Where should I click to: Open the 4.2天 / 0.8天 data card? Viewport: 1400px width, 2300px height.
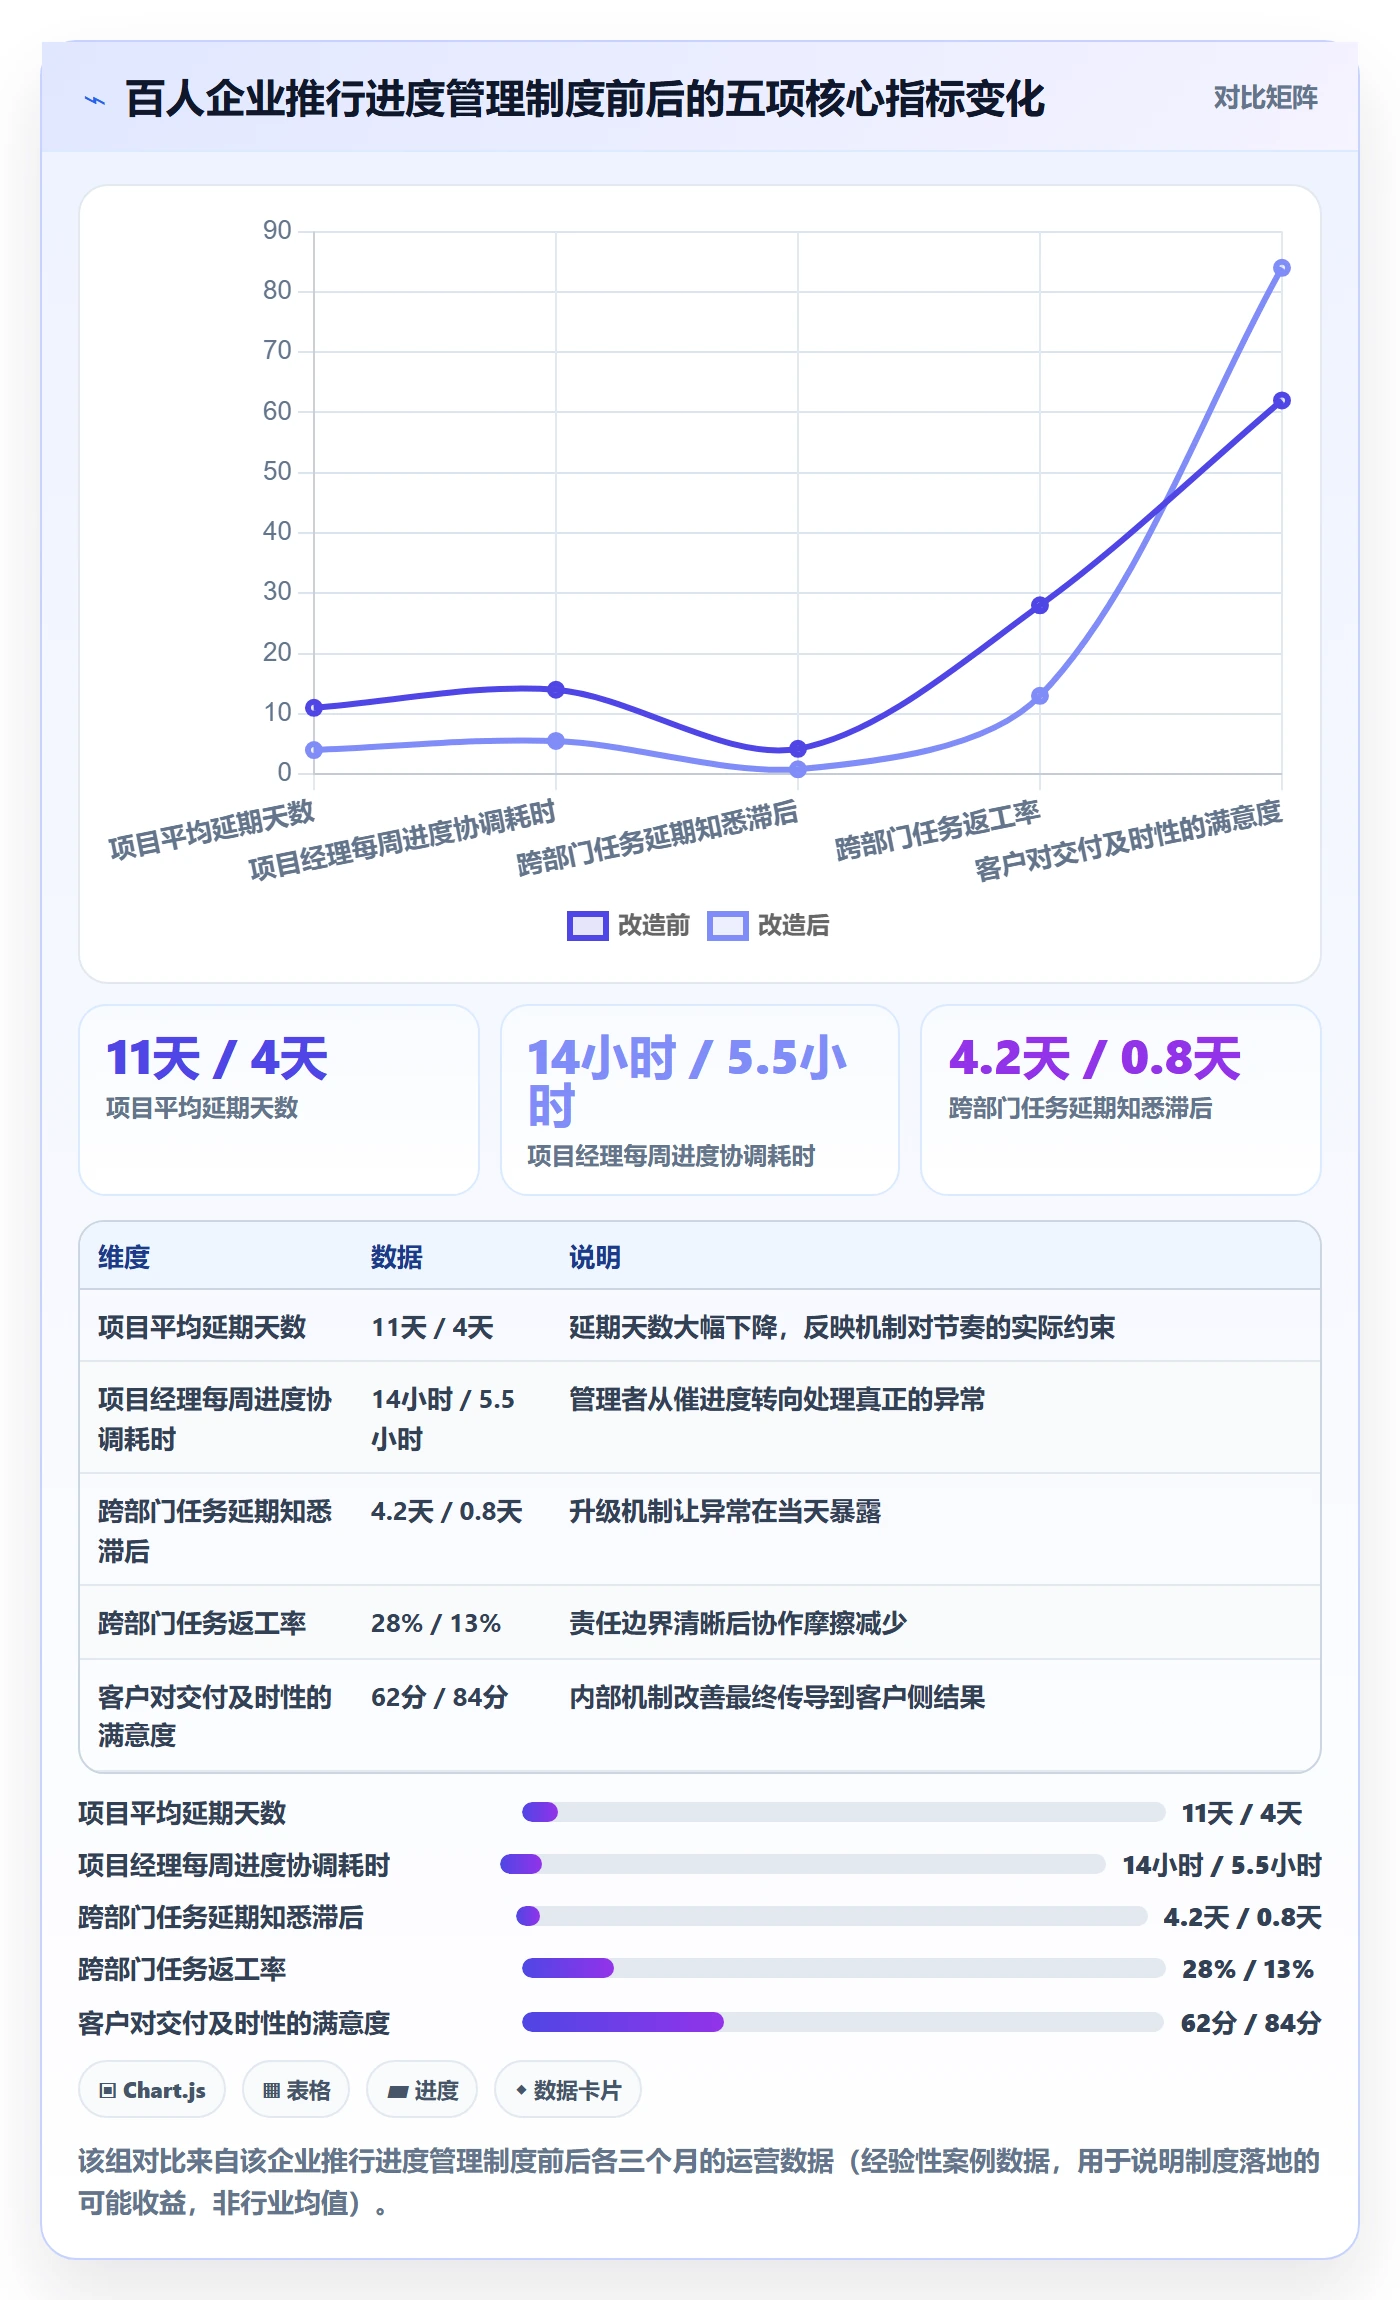pos(1120,1099)
